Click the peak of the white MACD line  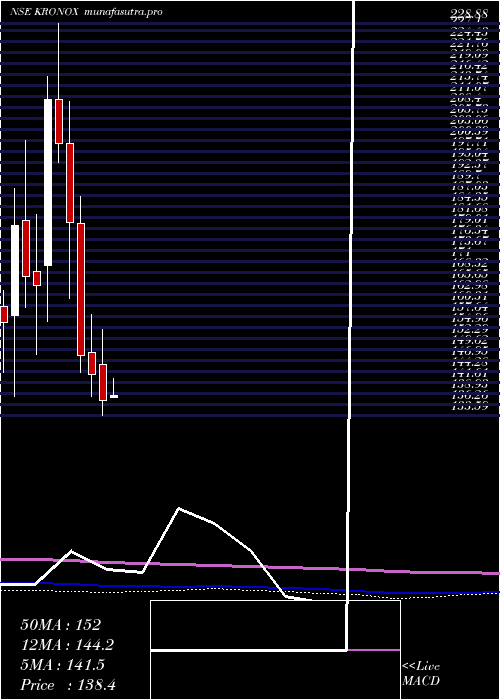tap(179, 508)
